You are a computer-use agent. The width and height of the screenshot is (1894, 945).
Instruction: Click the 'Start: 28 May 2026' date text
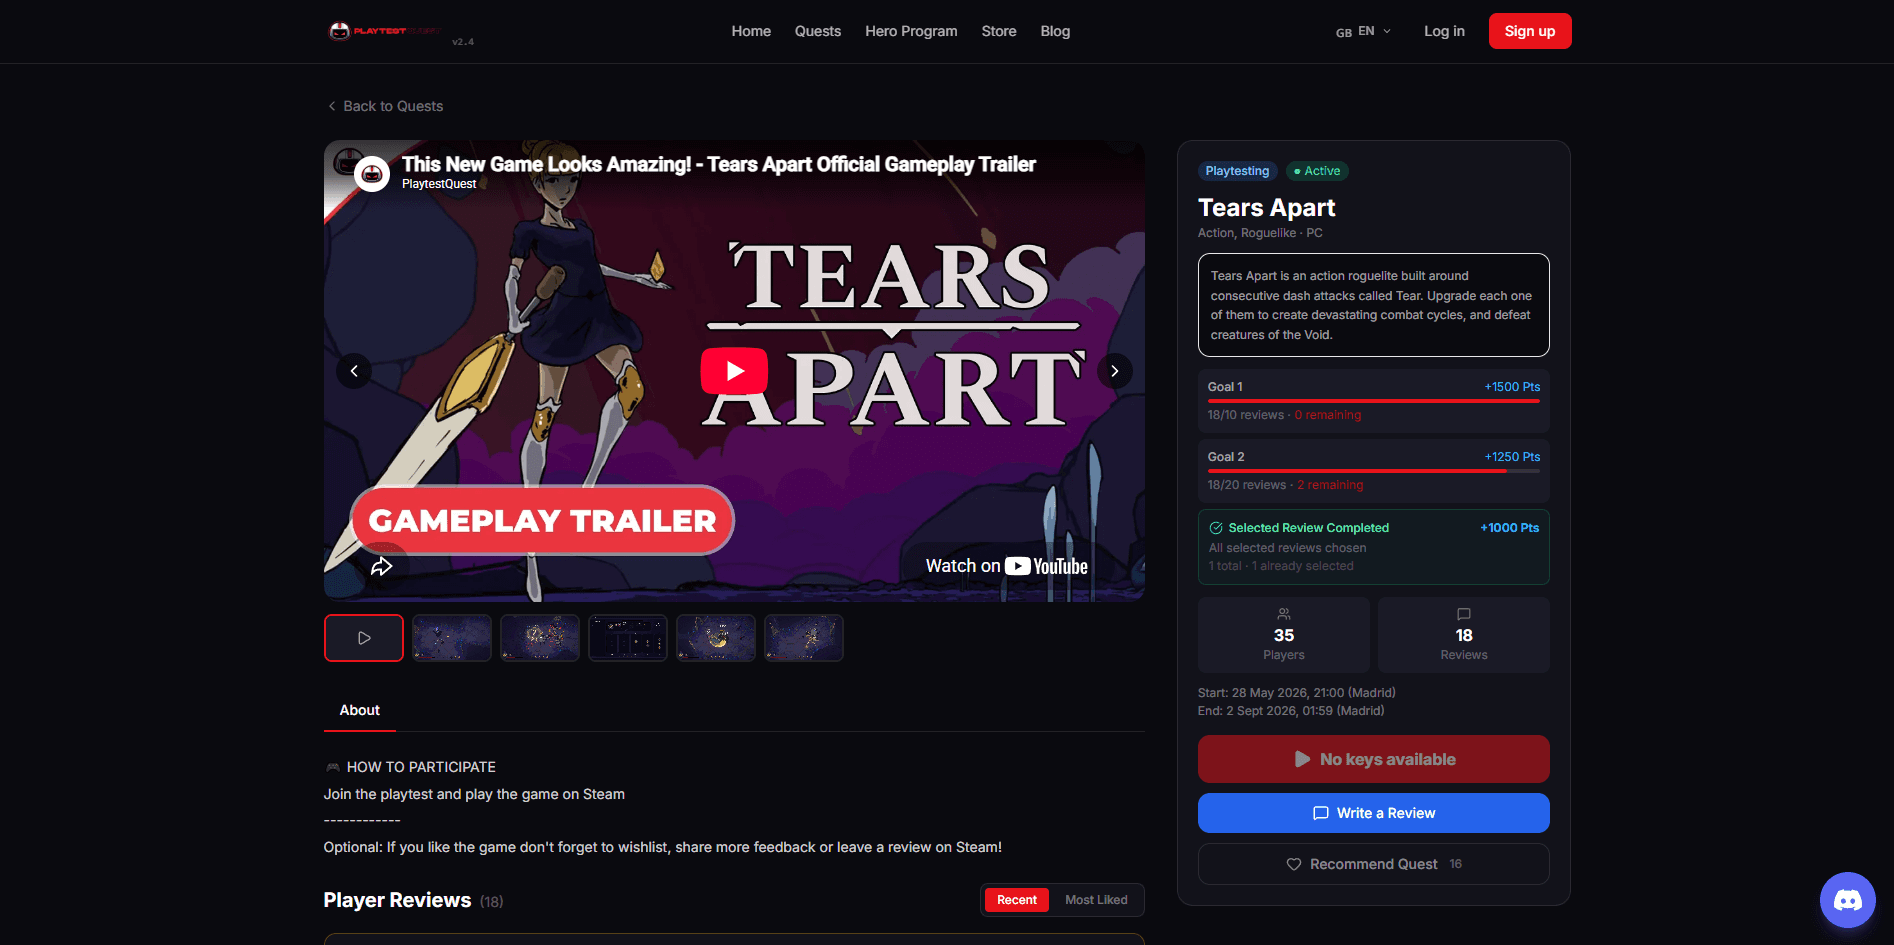[1297, 693]
